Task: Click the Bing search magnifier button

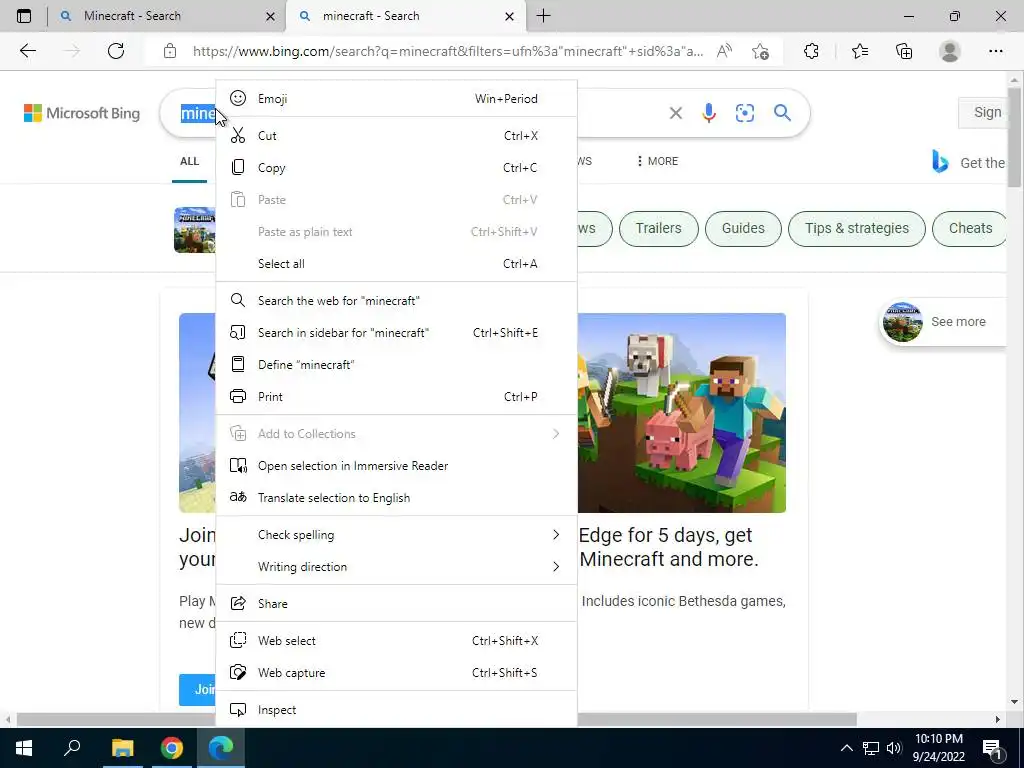Action: [782, 113]
